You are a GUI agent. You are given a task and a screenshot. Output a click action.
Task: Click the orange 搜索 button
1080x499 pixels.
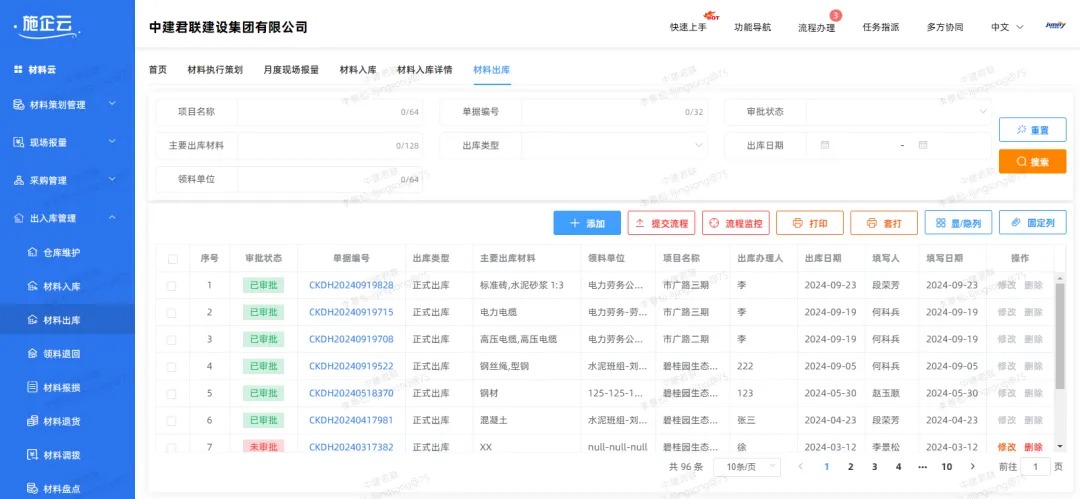point(1032,161)
